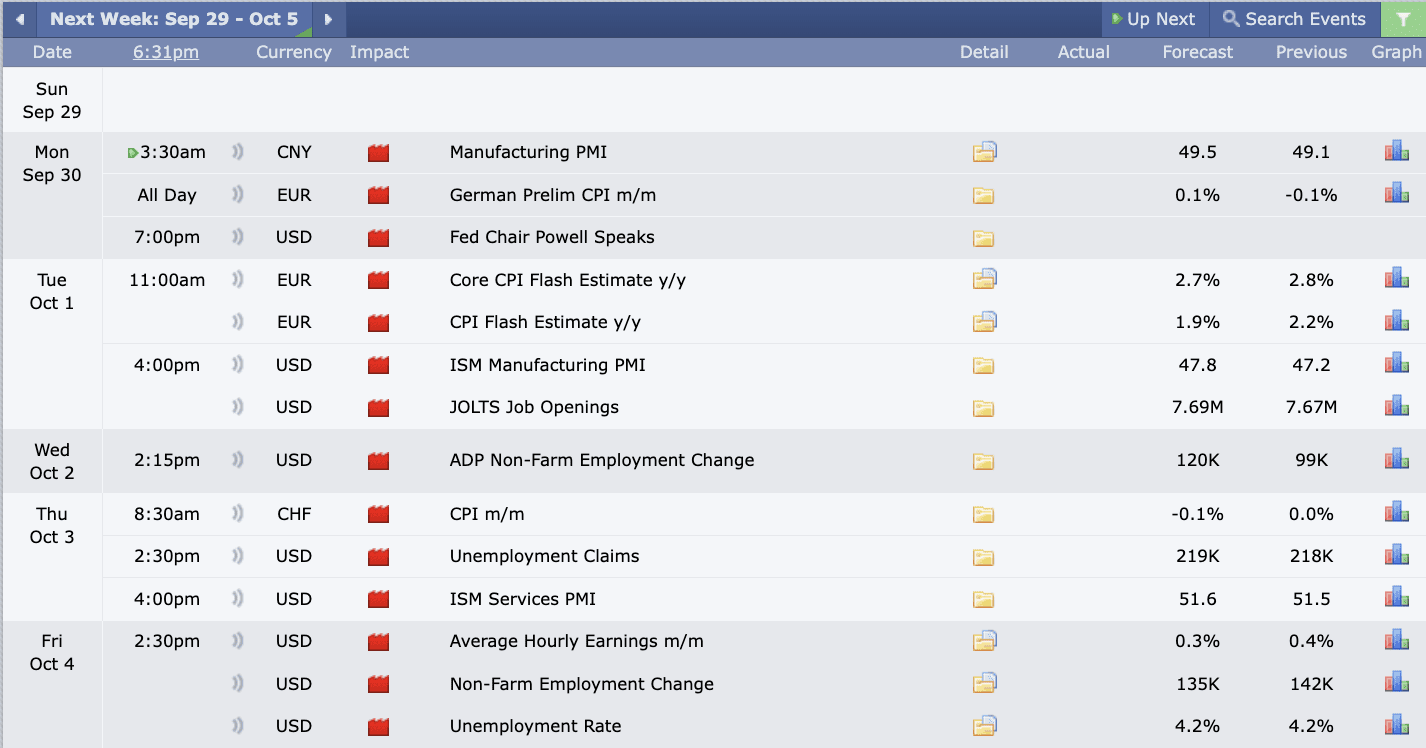Toggle sound alert for German Prelim CPI
Screen dimensions: 1426x748
238,195
